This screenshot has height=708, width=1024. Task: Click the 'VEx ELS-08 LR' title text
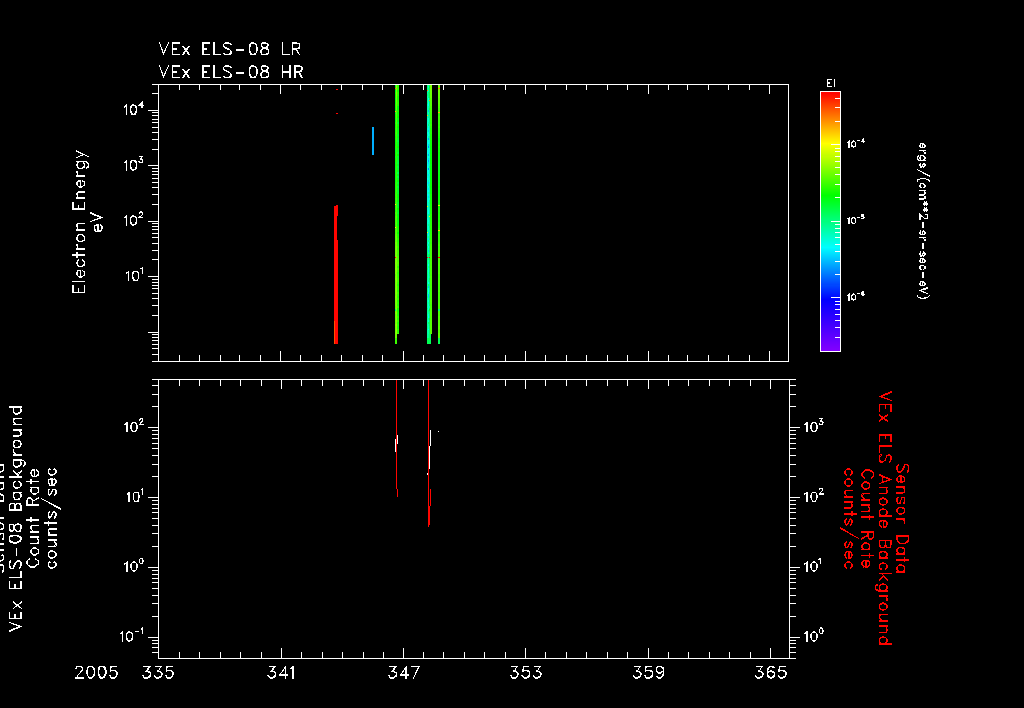point(230,49)
